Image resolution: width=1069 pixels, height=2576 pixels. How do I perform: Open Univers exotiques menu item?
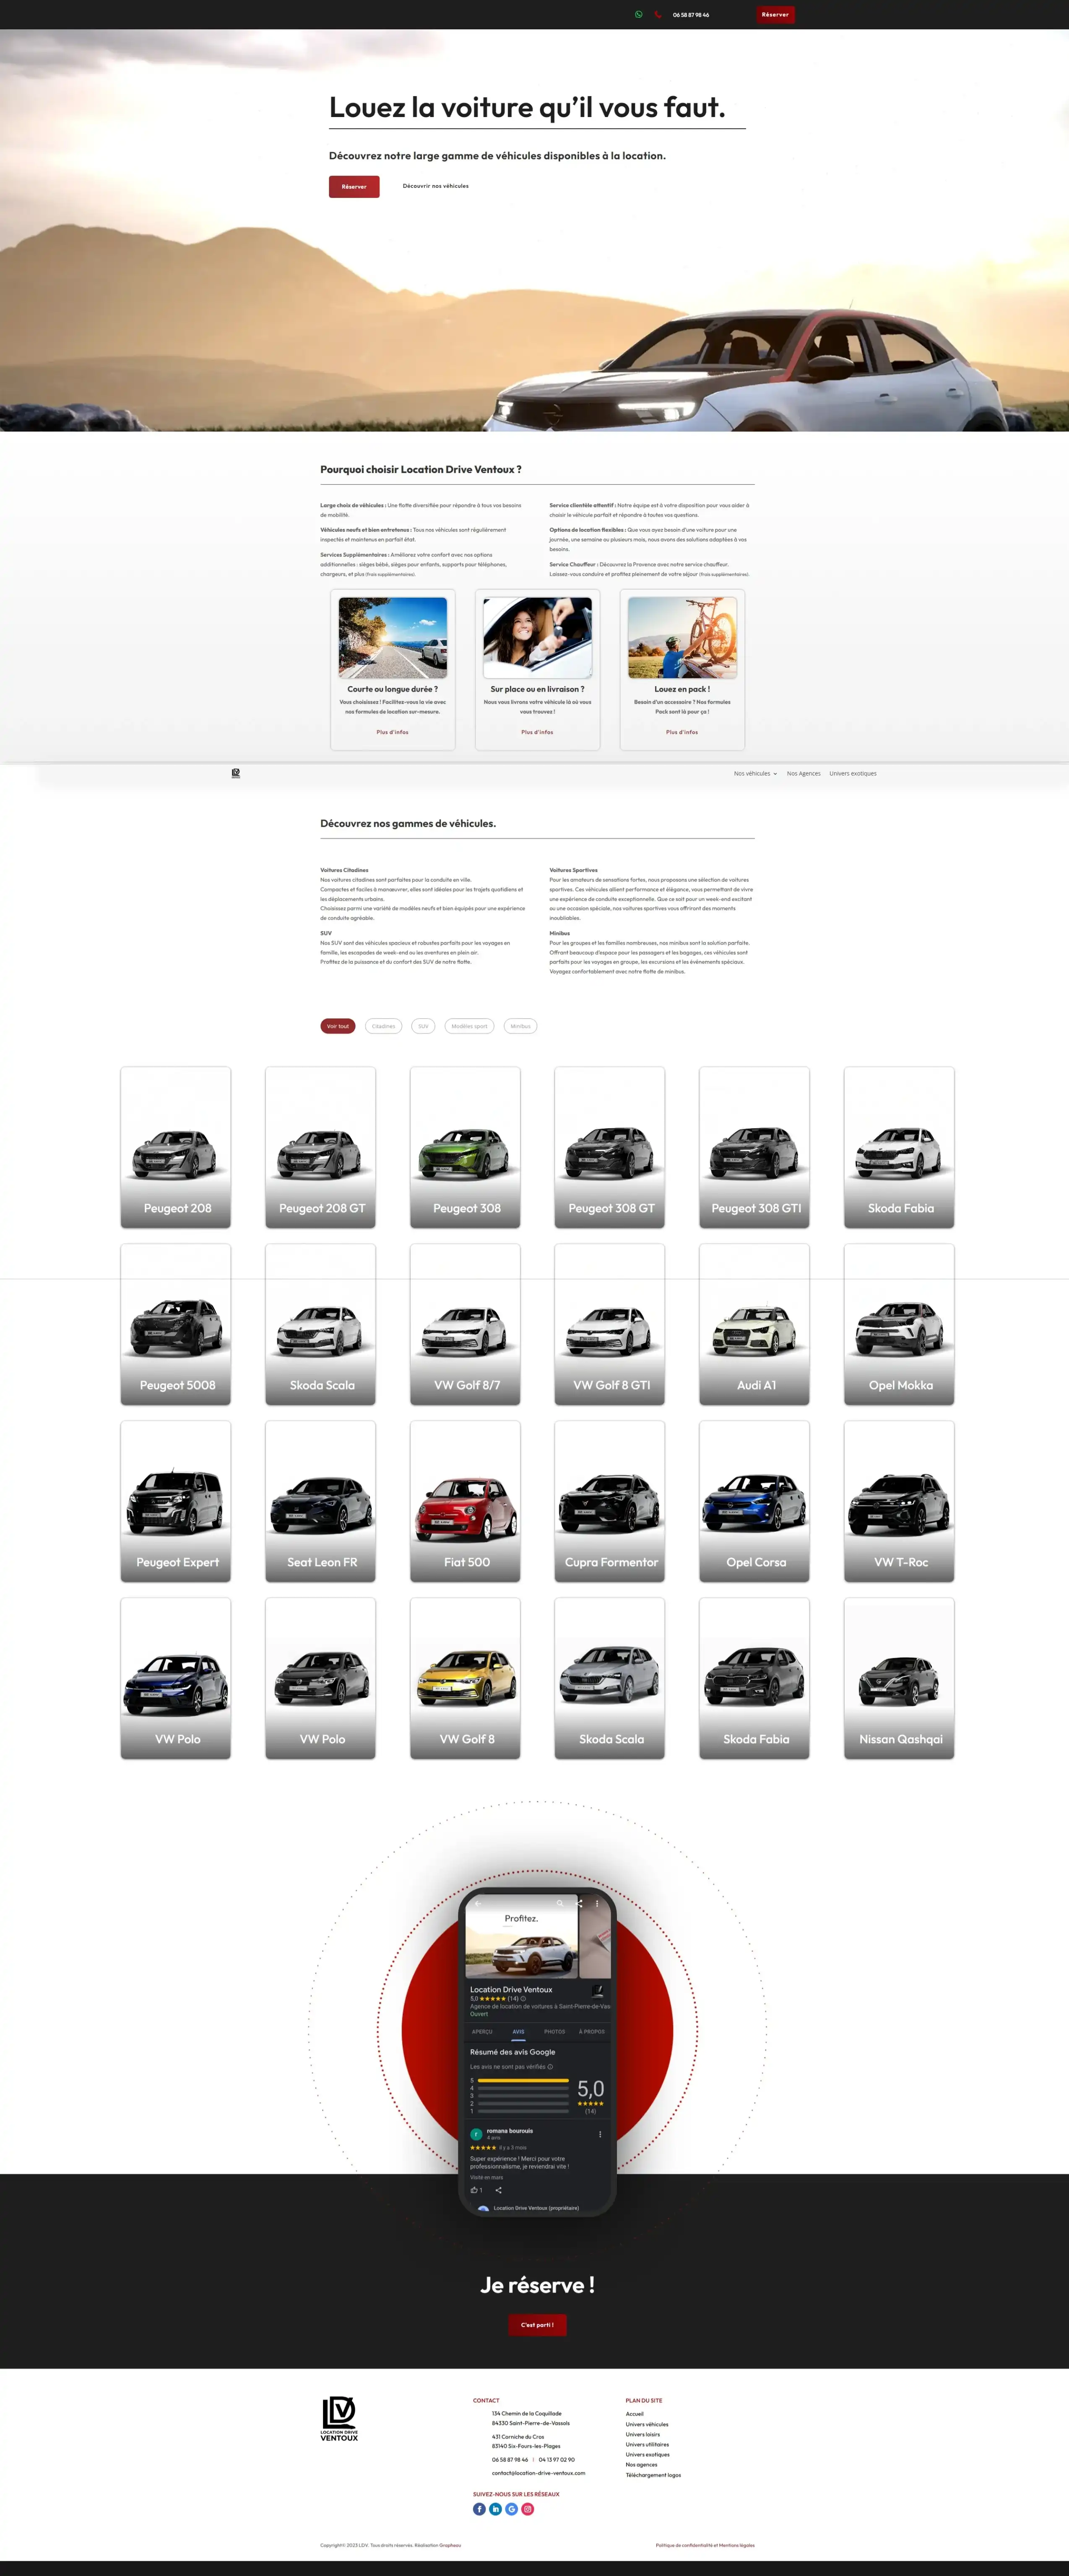tap(852, 773)
